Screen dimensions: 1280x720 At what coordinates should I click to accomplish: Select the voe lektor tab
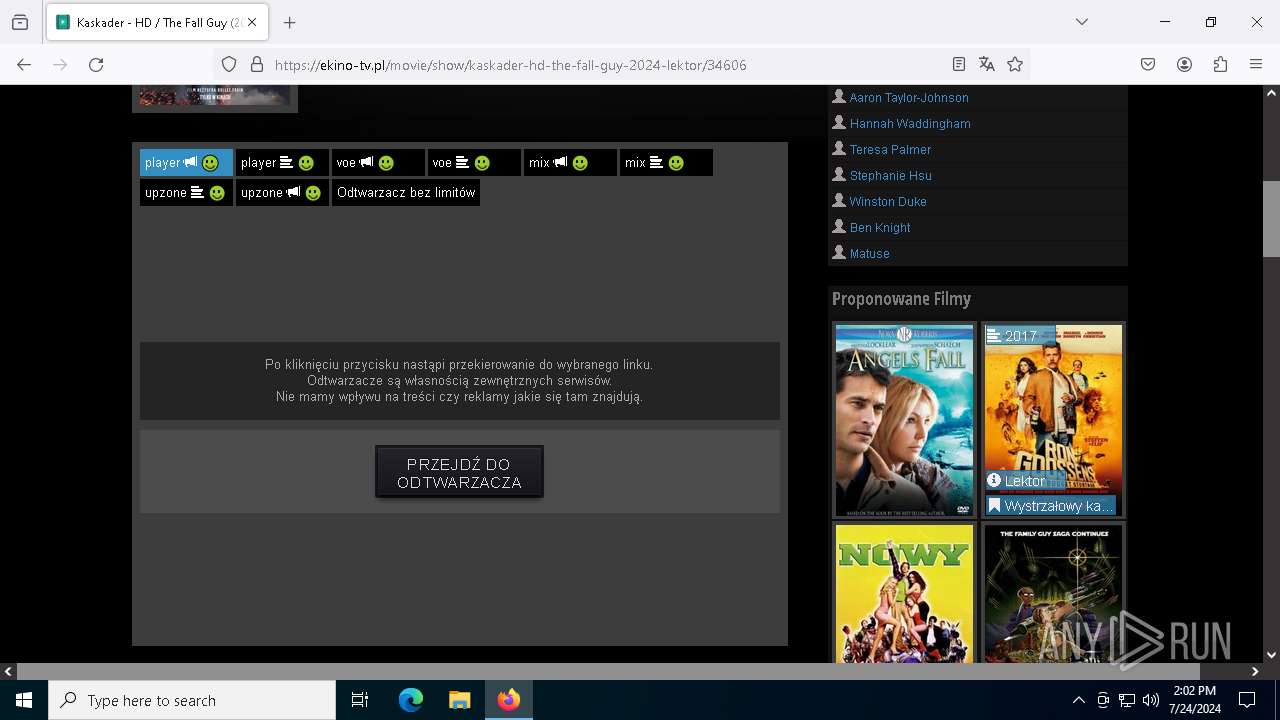pos(378,162)
